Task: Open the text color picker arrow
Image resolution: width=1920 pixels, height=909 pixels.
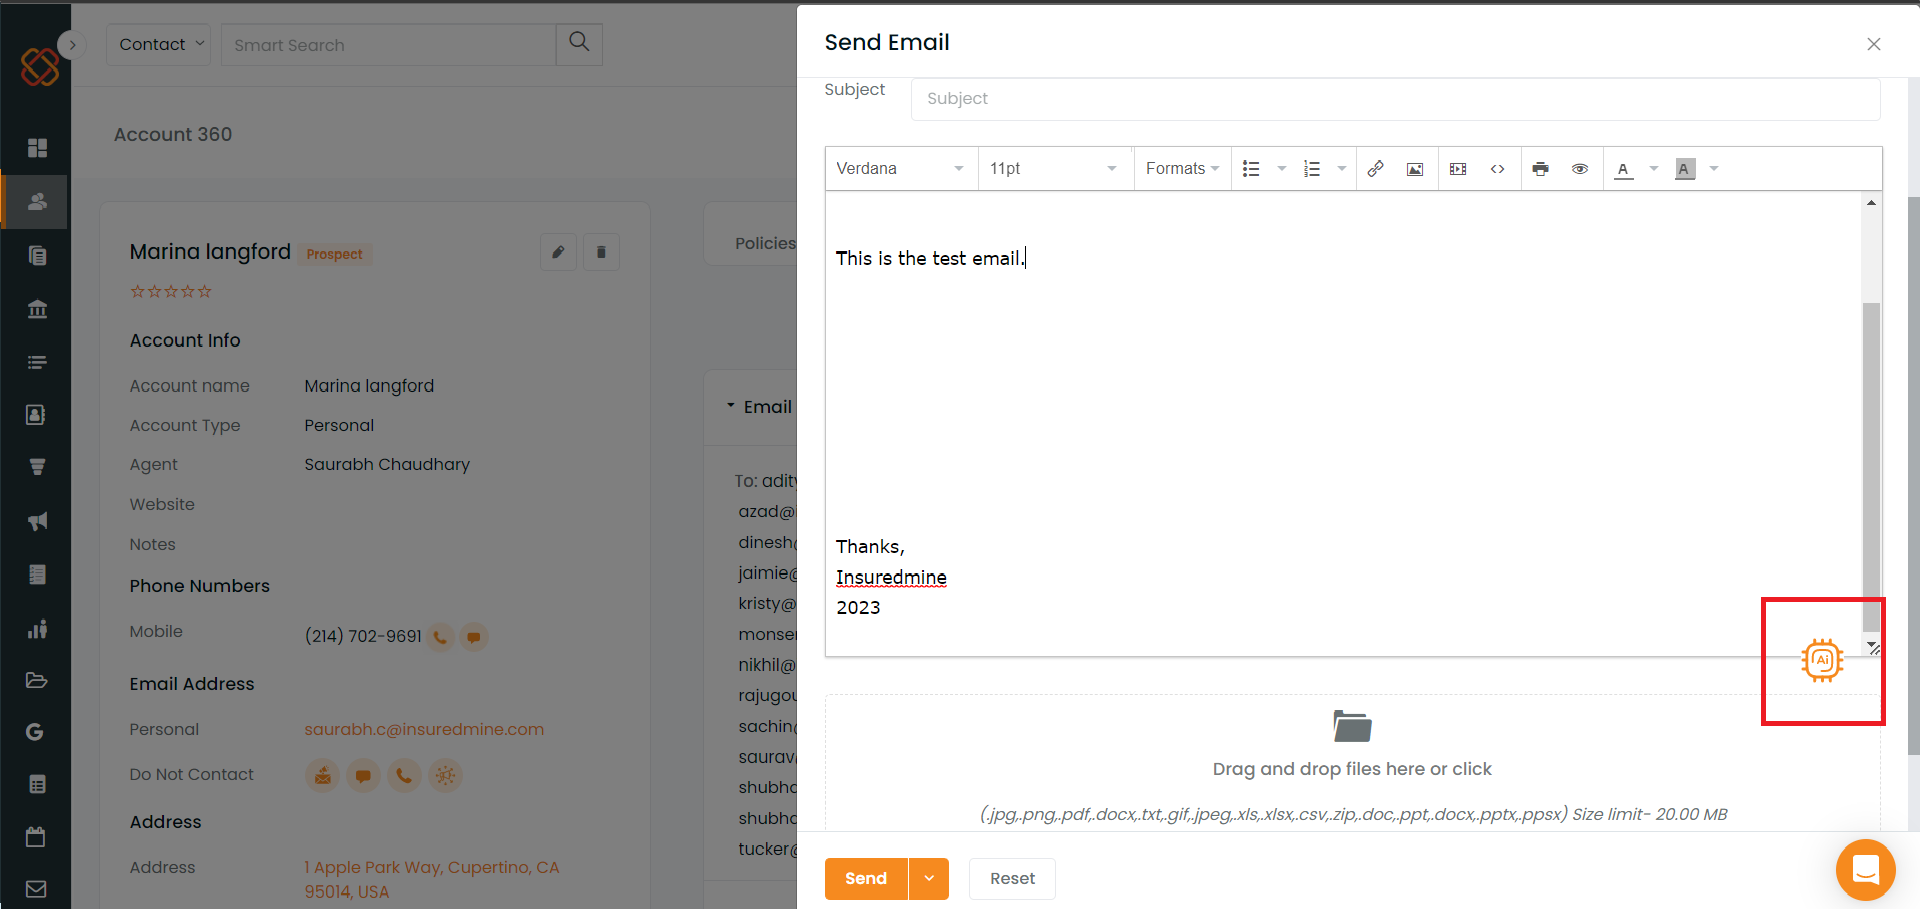Action: (x=1654, y=169)
